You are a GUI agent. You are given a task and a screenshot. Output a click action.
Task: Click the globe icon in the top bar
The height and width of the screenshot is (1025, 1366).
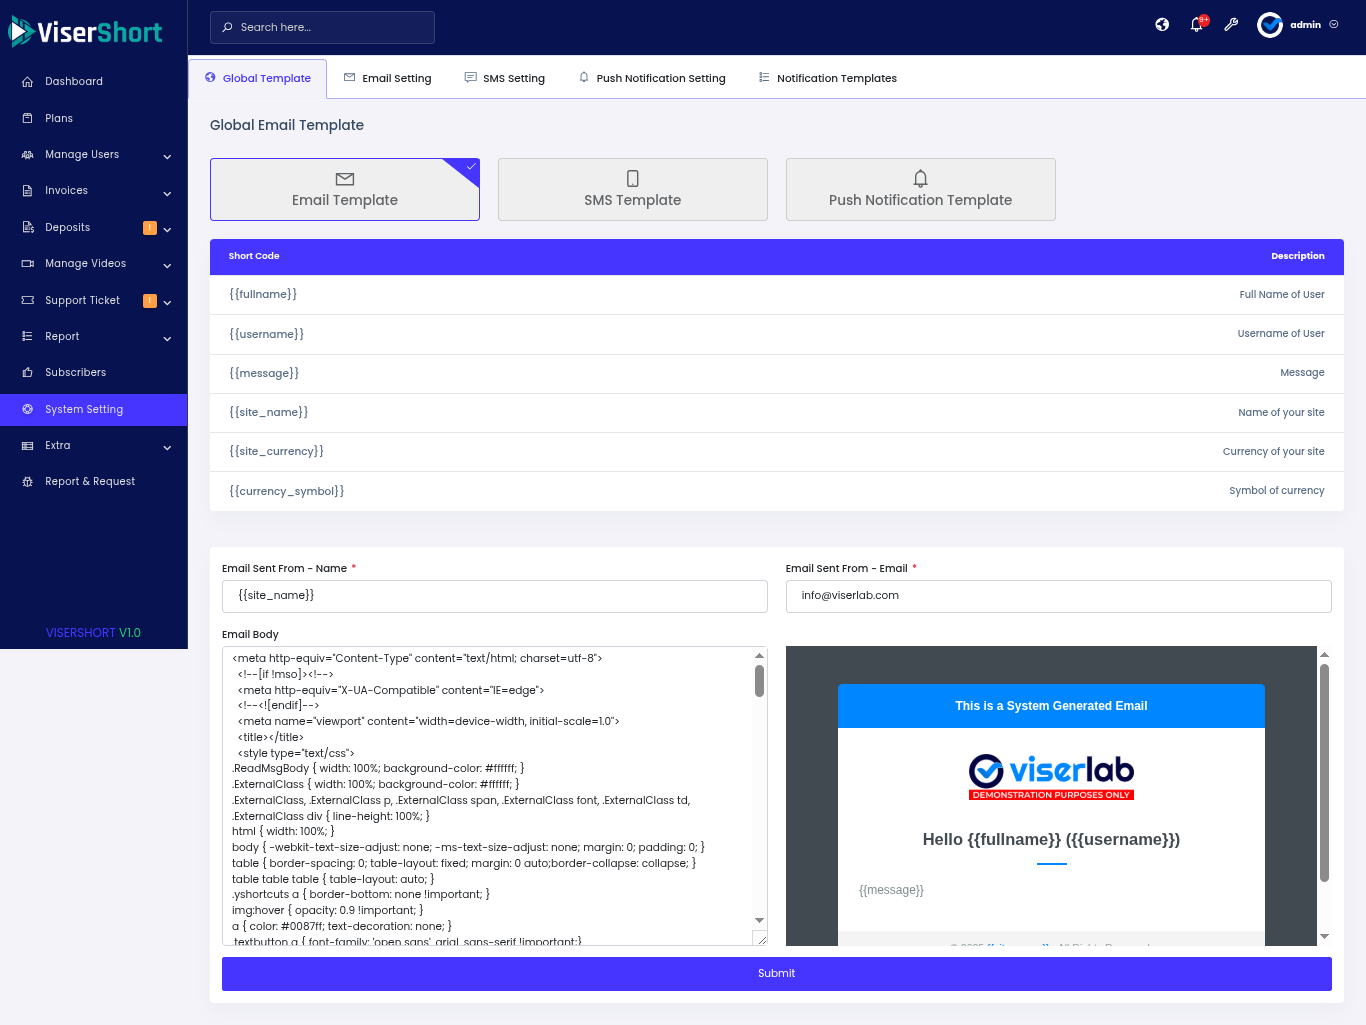tap(1162, 25)
